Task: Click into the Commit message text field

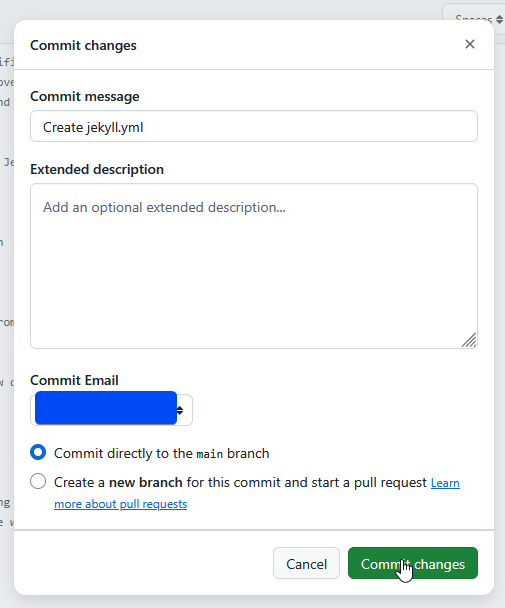Action: pos(254,126)
